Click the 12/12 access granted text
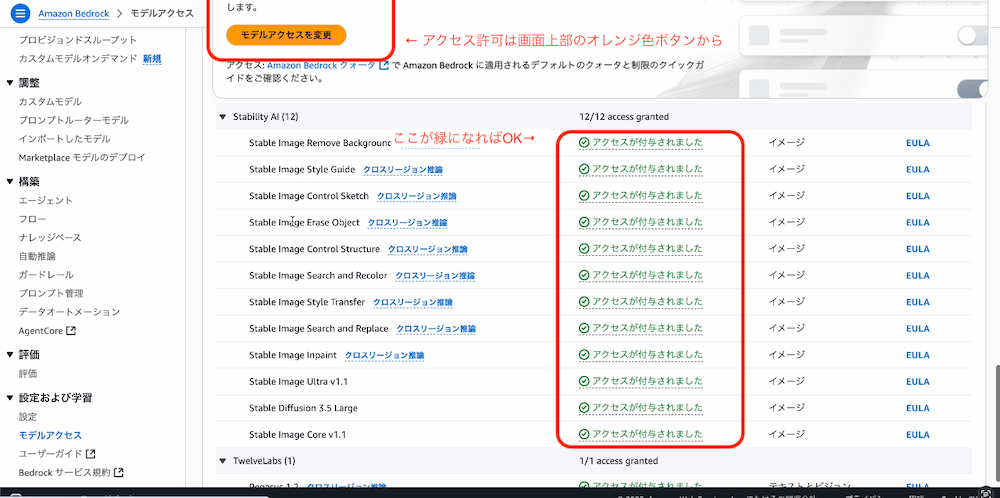 [x=624, y=117]
